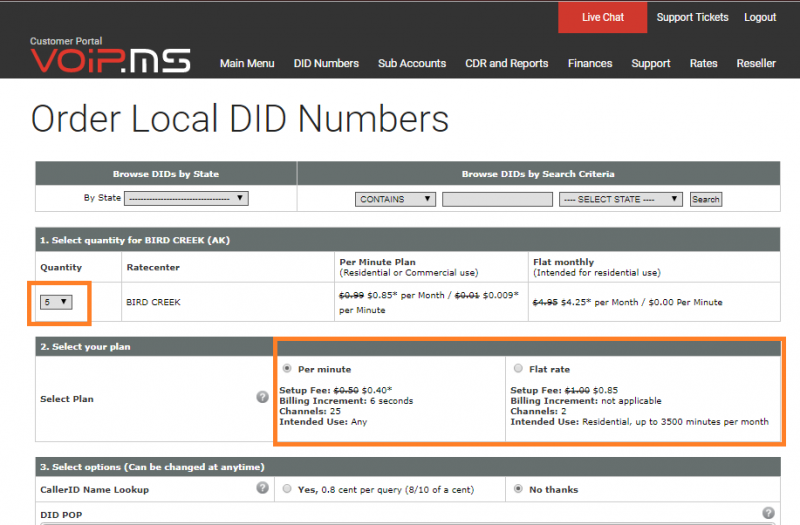Image resolution: width=800 pixels, height=525 pixels.
Task: Open help icon for Select Plan
Action: pyautogui.click(x=262, y=397)
